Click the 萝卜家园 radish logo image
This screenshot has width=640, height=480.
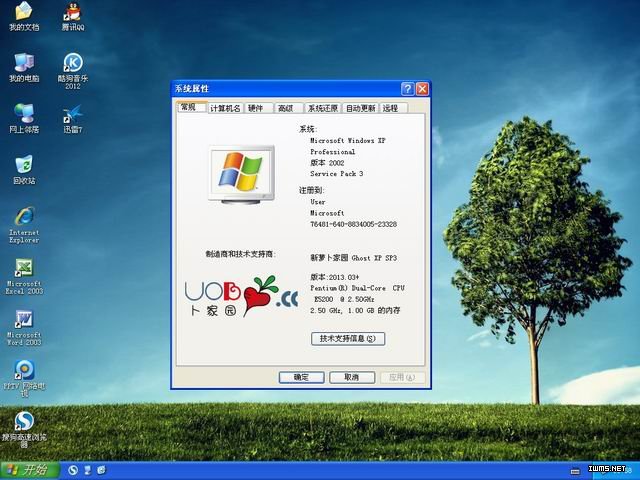click(241, 296)
